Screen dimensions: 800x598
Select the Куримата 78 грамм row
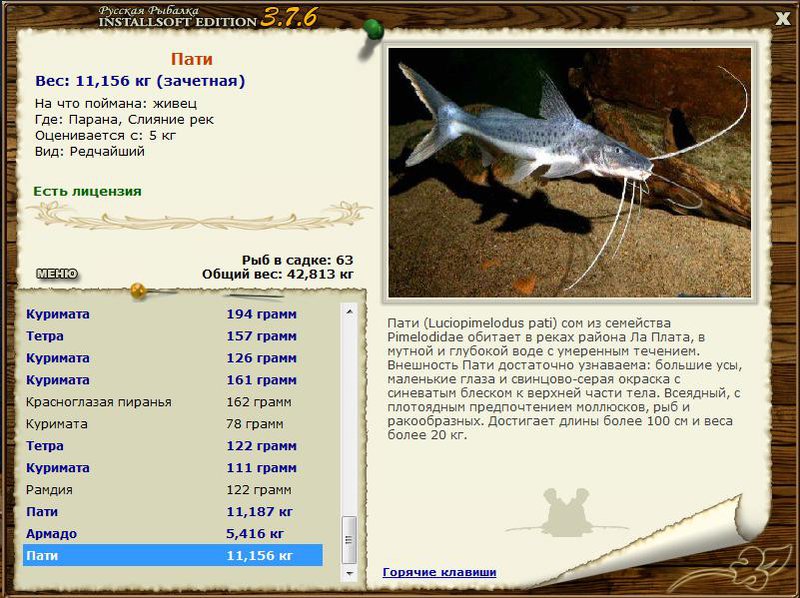tap(172, 424)
